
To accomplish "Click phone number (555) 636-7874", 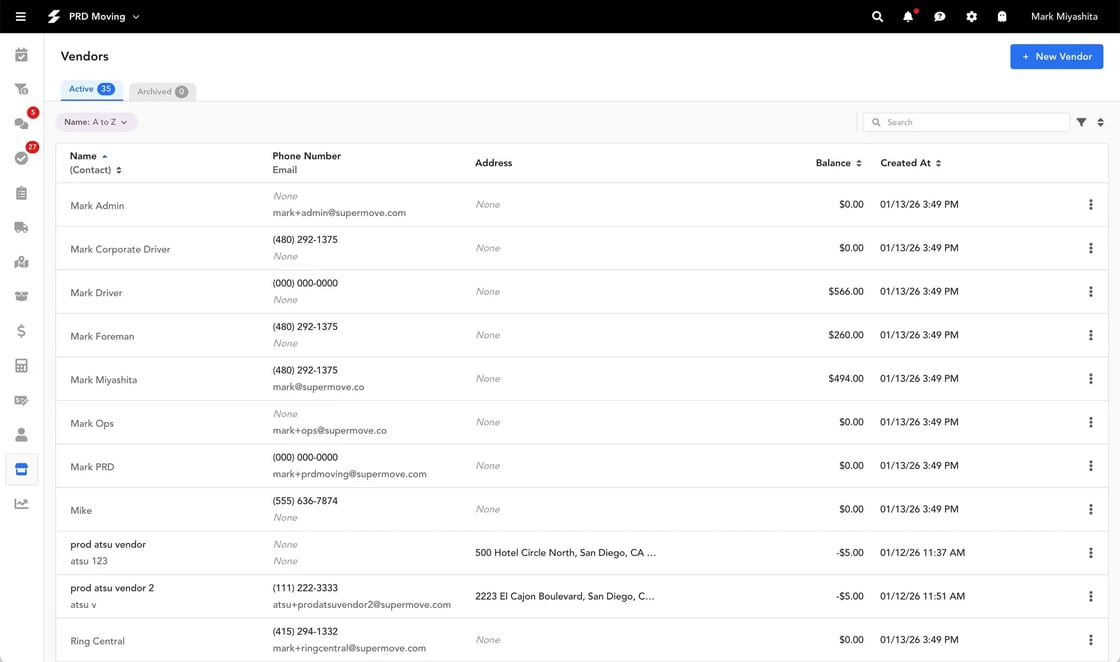I will click(305, 501).
